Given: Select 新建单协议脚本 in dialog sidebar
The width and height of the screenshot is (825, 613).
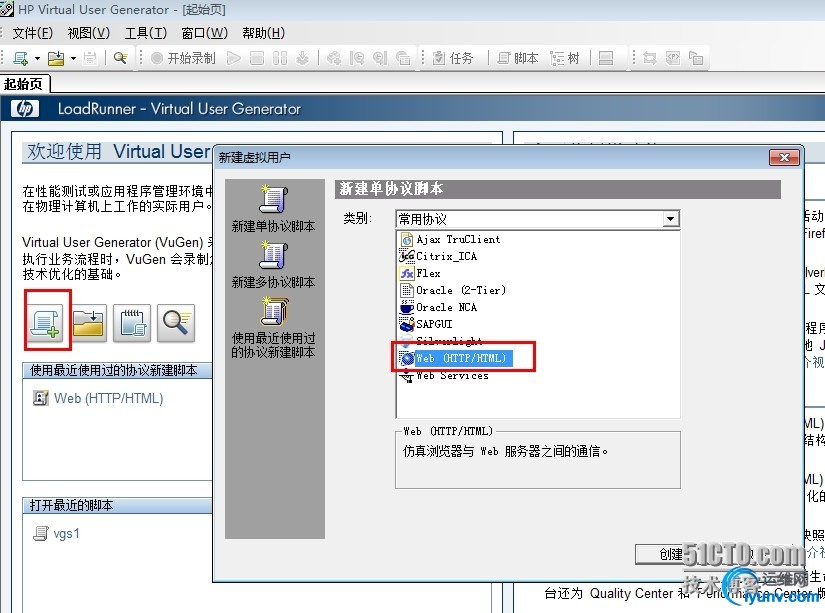Looking at the screenshot, I should [x=273, y=208].
